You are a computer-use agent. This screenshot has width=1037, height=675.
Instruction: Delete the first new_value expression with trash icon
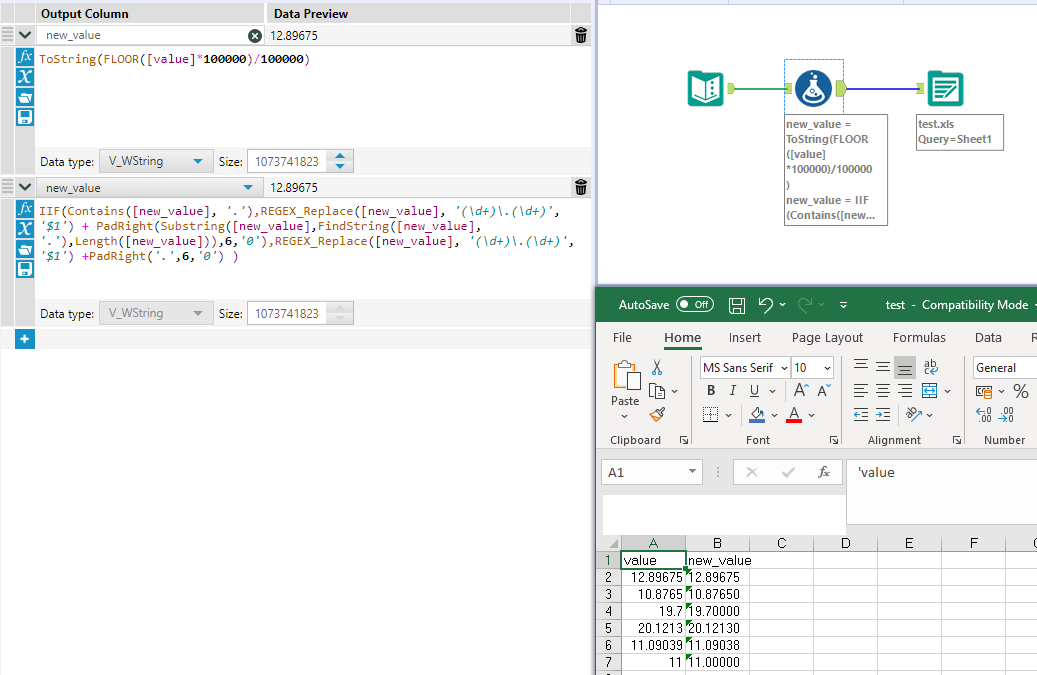point(581,36)
